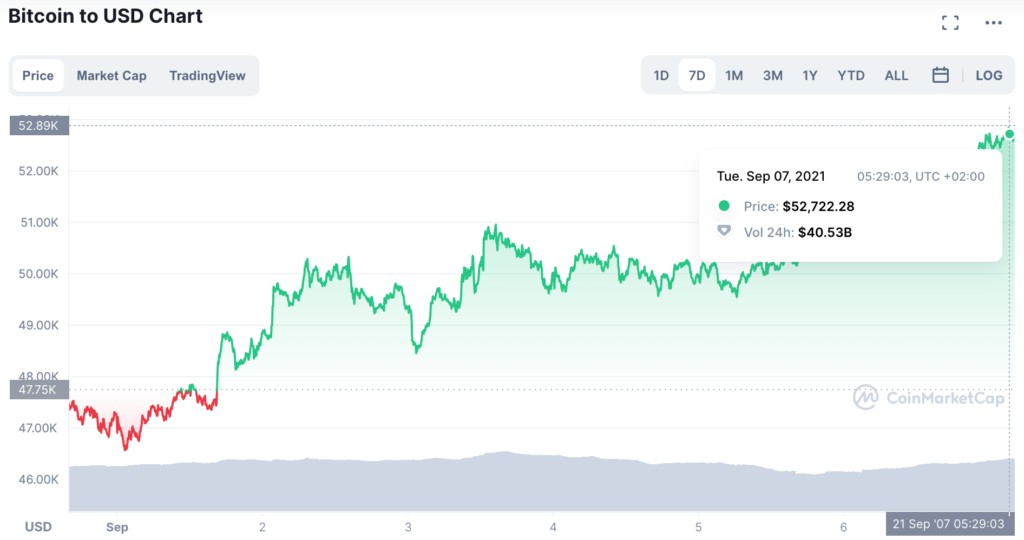Open the three-dot more options menu
Screen dimensions: 1024x540
click(993, 23)
